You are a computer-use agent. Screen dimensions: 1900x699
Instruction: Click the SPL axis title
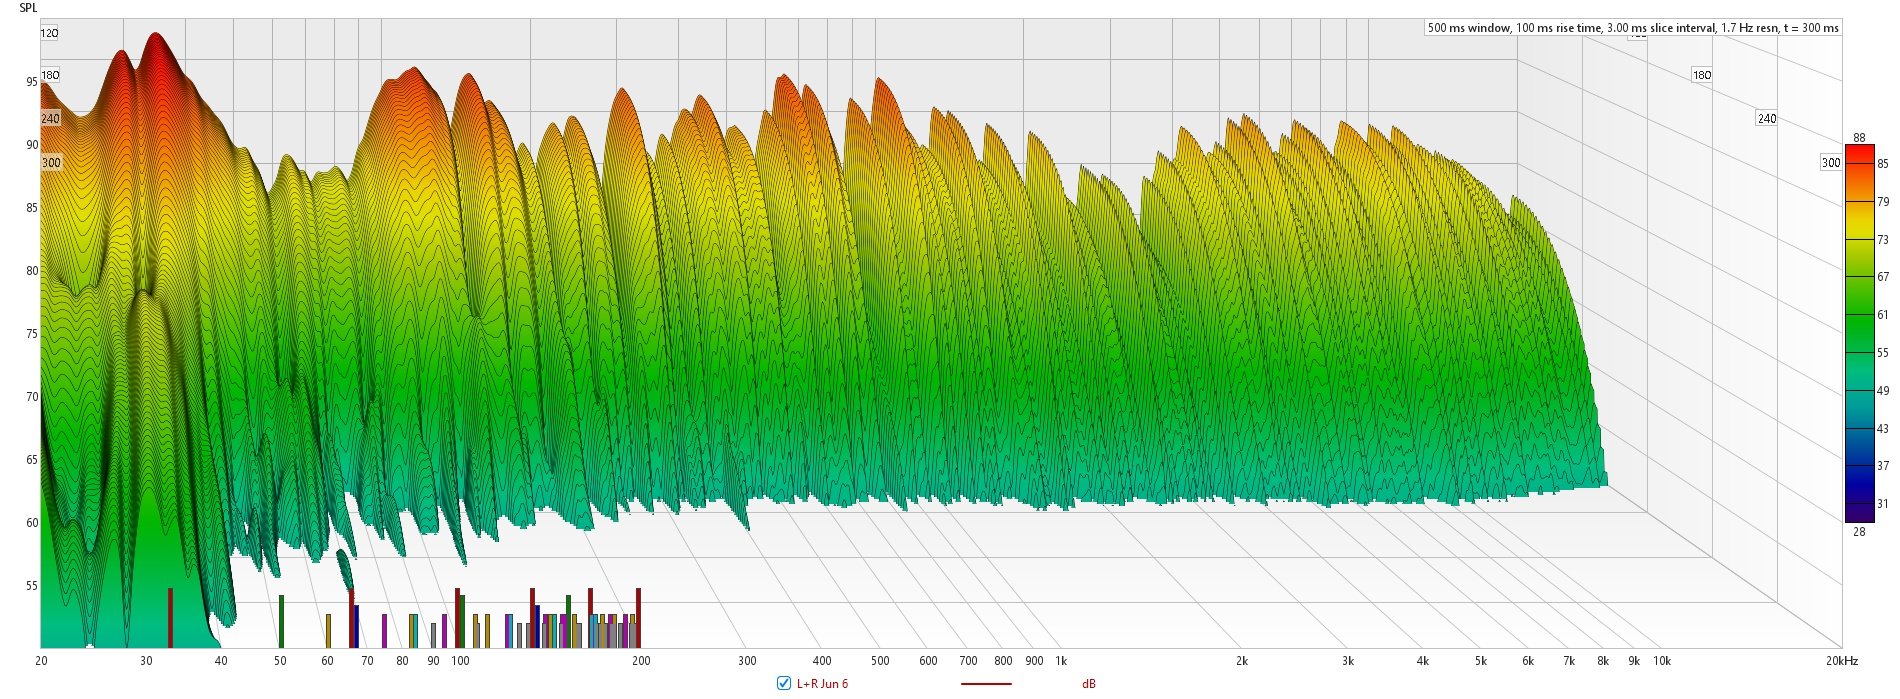[28, 8]
